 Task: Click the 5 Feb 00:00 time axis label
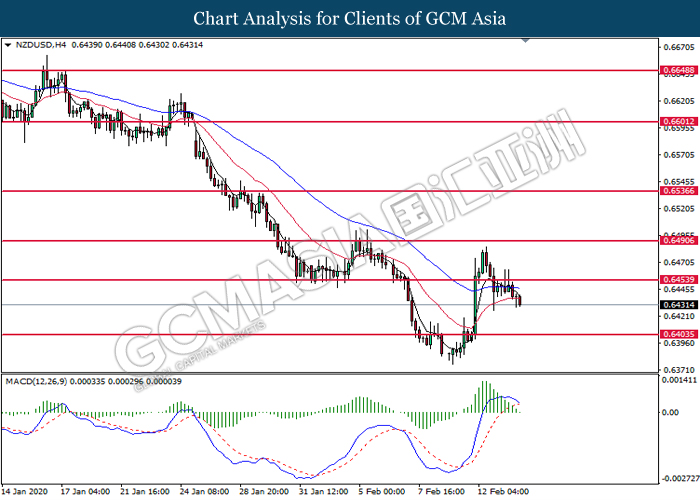[381, 492]
